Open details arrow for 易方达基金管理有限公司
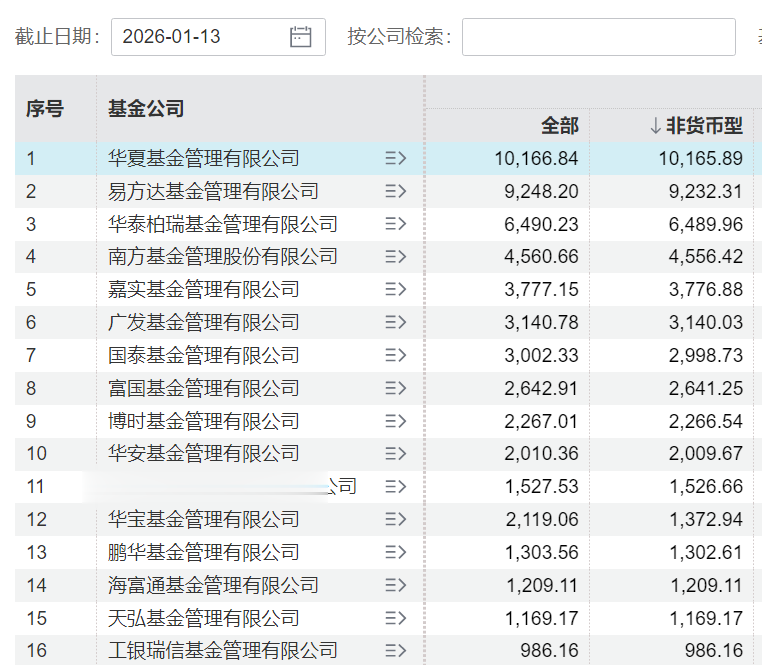Viewport: 762px width, 665px height. (x=396, y=192)
